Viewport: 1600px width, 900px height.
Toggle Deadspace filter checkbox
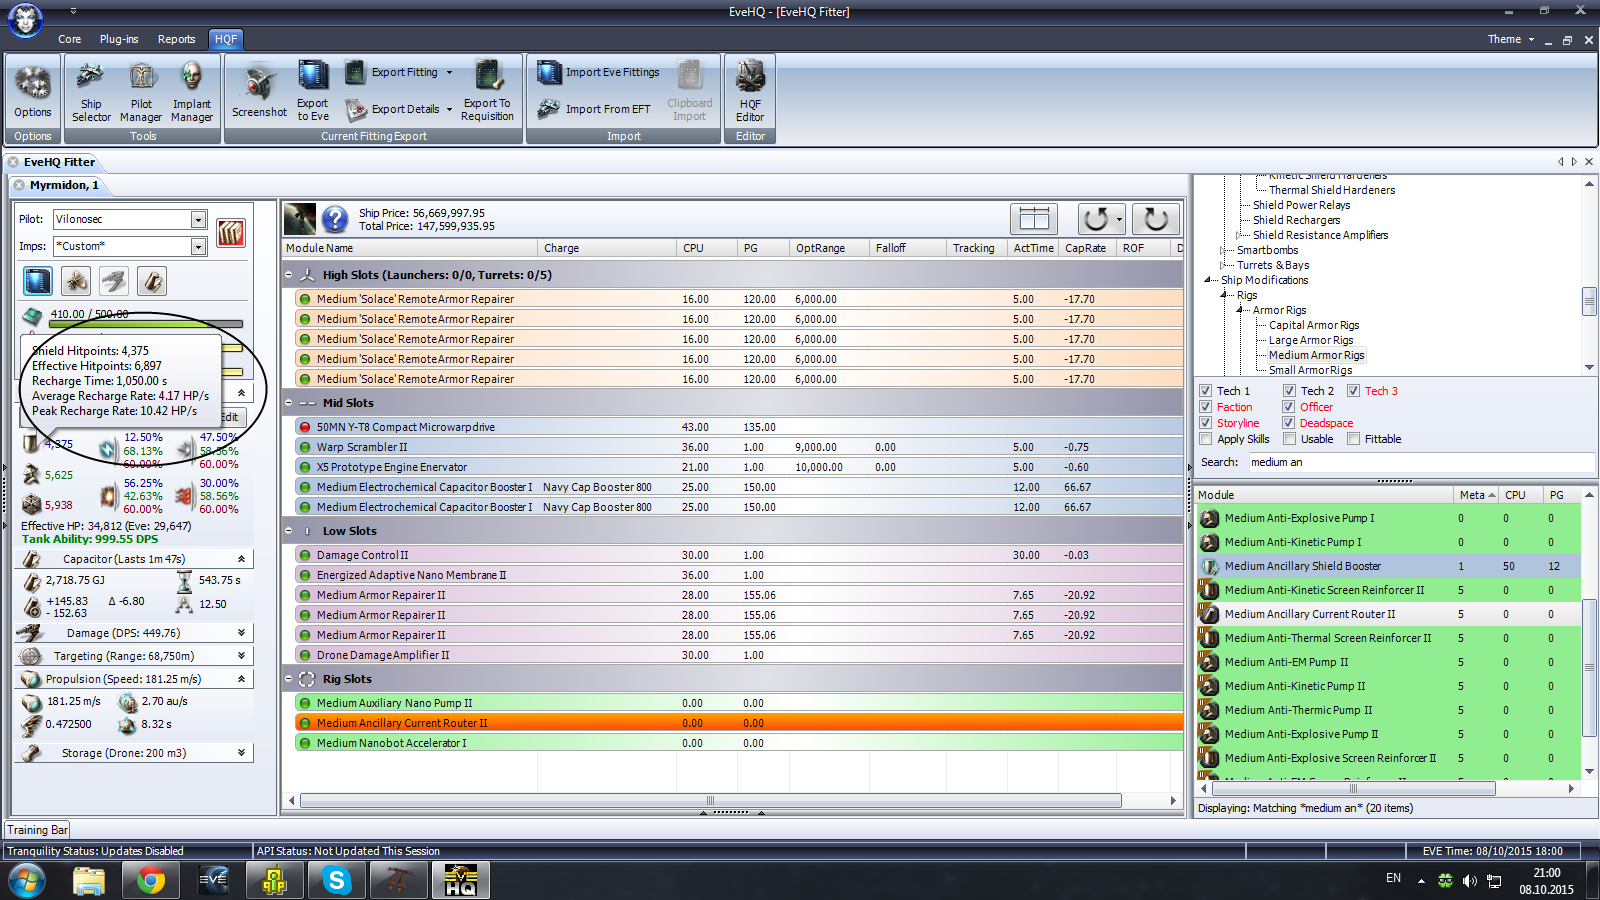click(1289, 423)
